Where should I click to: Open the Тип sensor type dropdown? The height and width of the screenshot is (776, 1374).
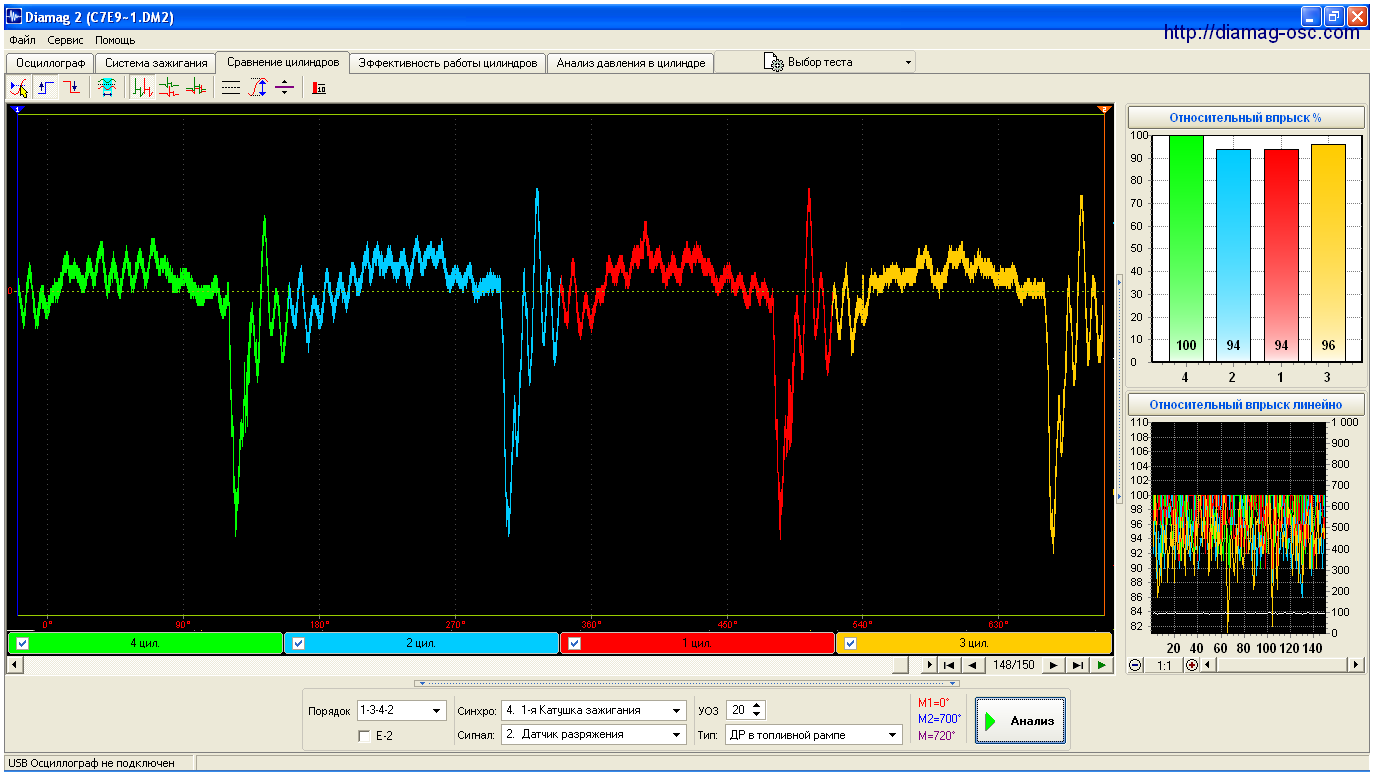tap(892, 735)
